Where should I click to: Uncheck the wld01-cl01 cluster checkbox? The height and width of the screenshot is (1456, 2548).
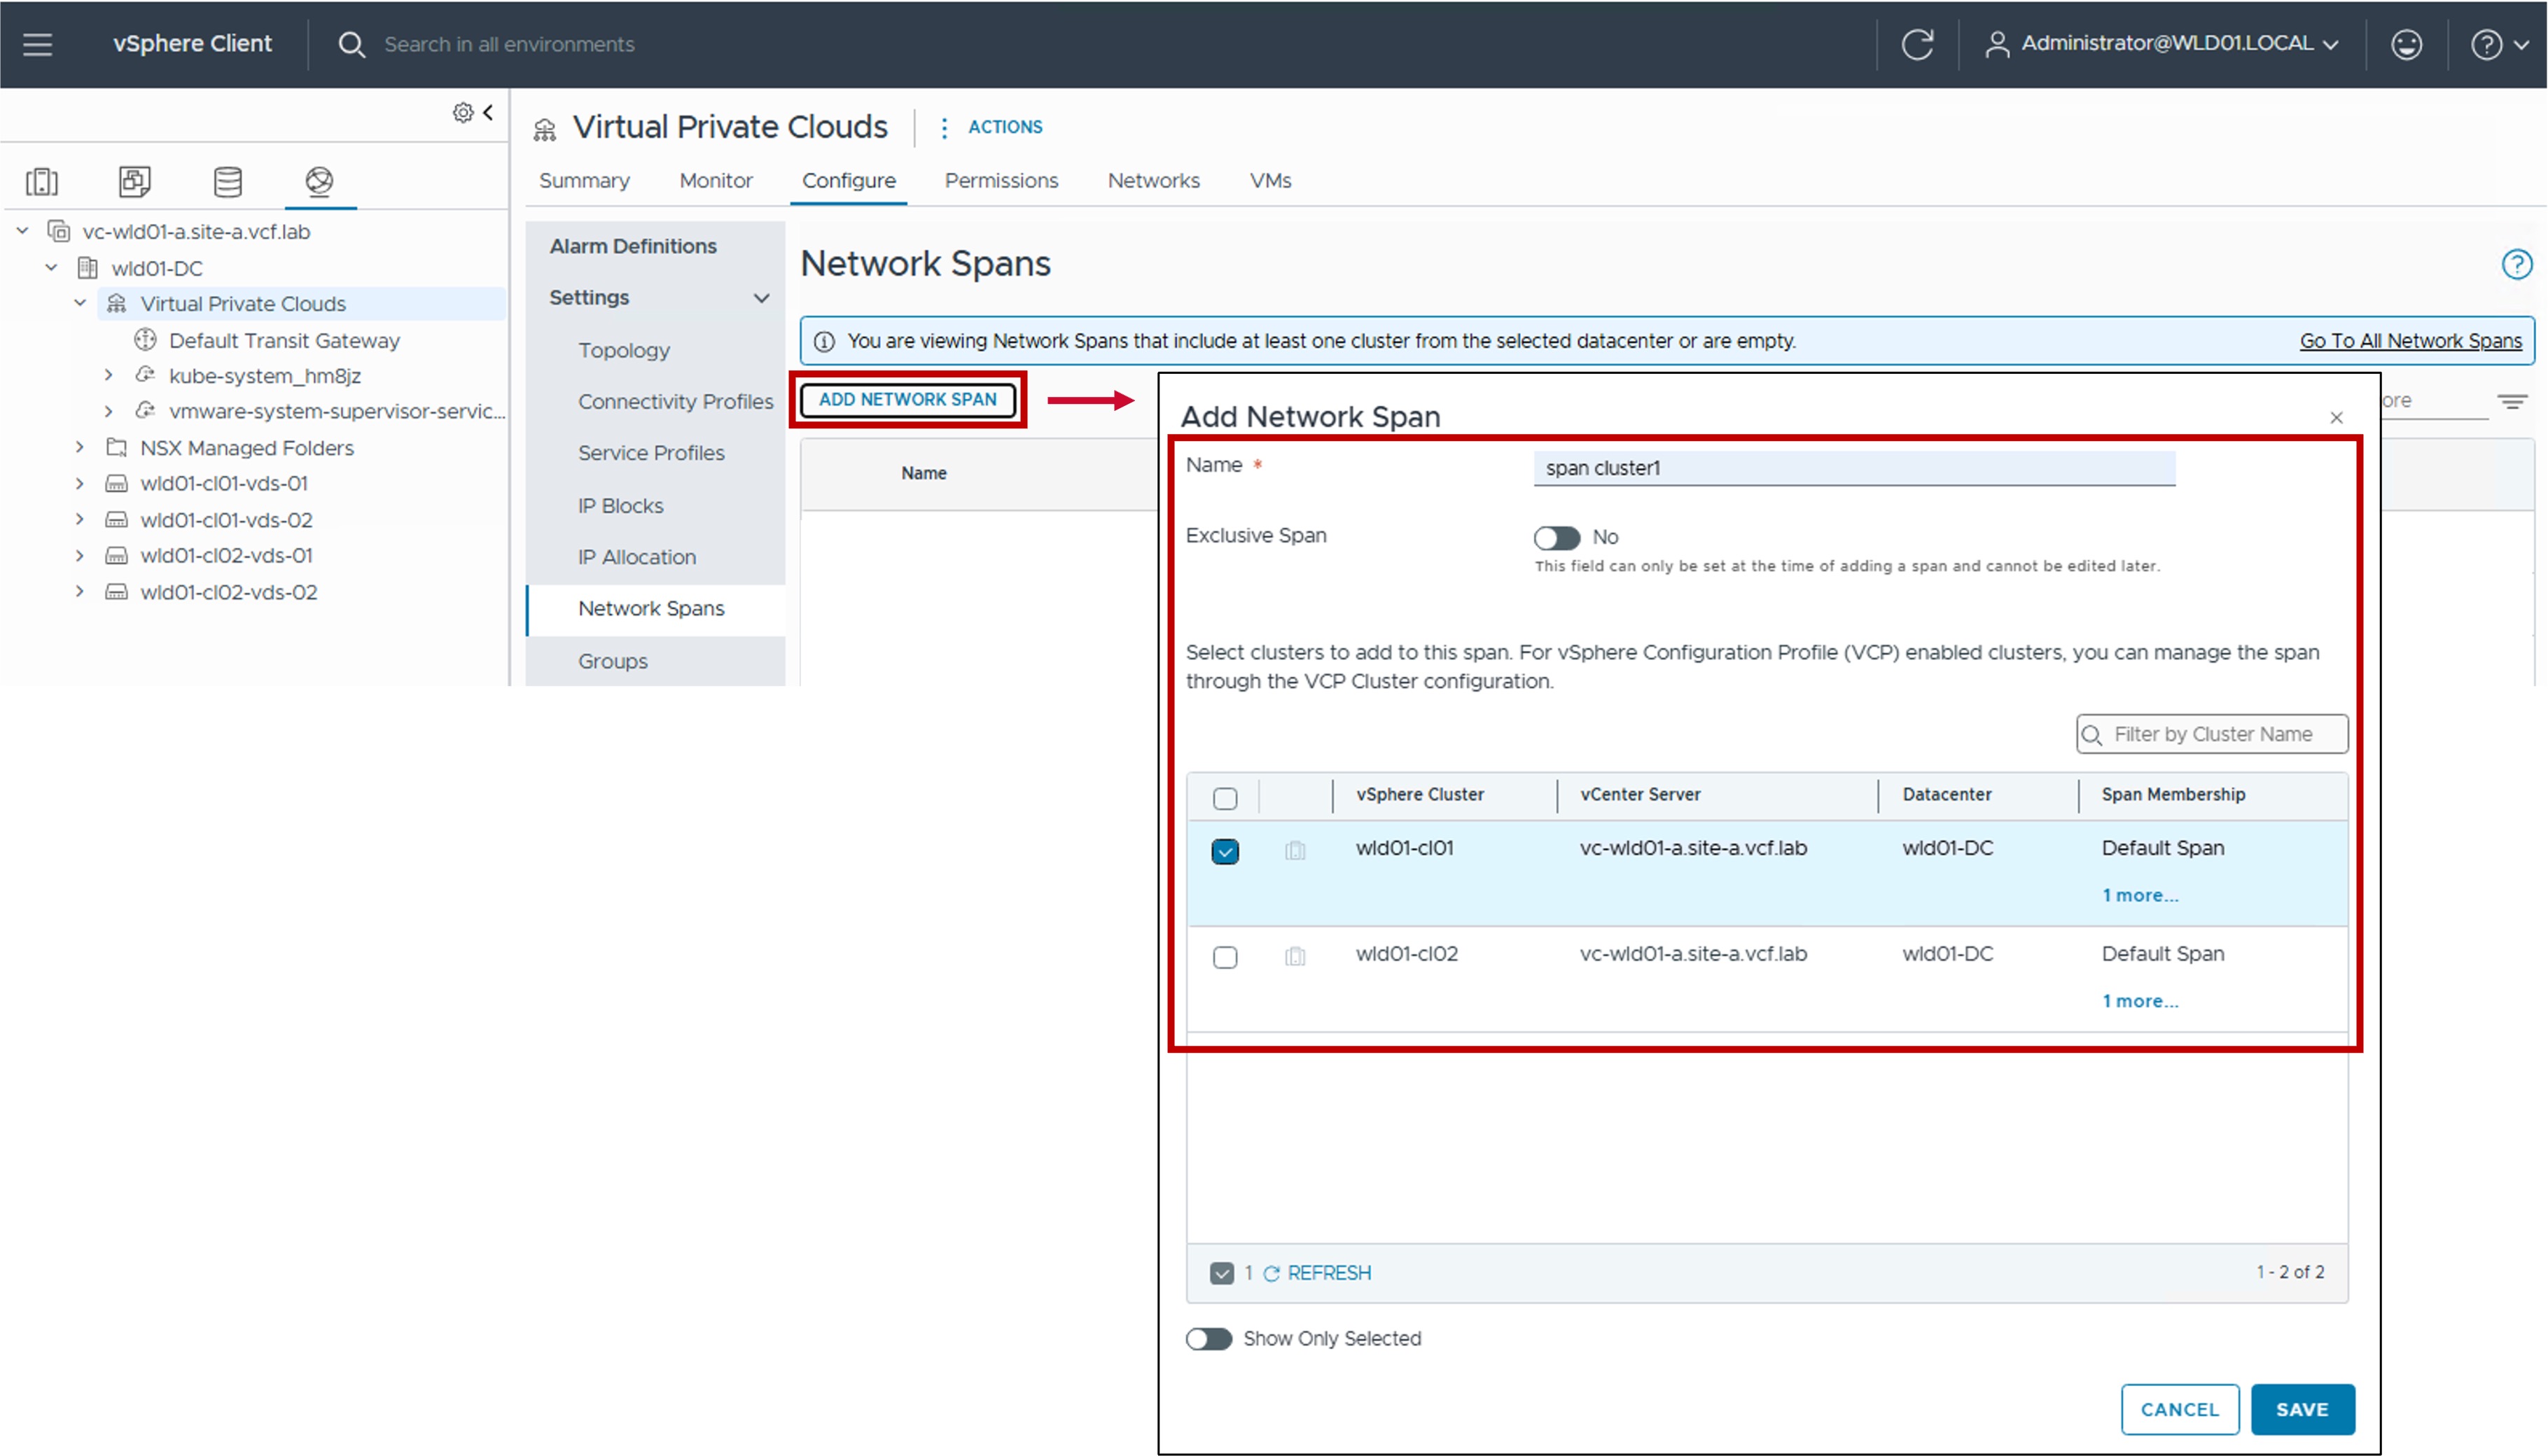[x=1224, y=851]
